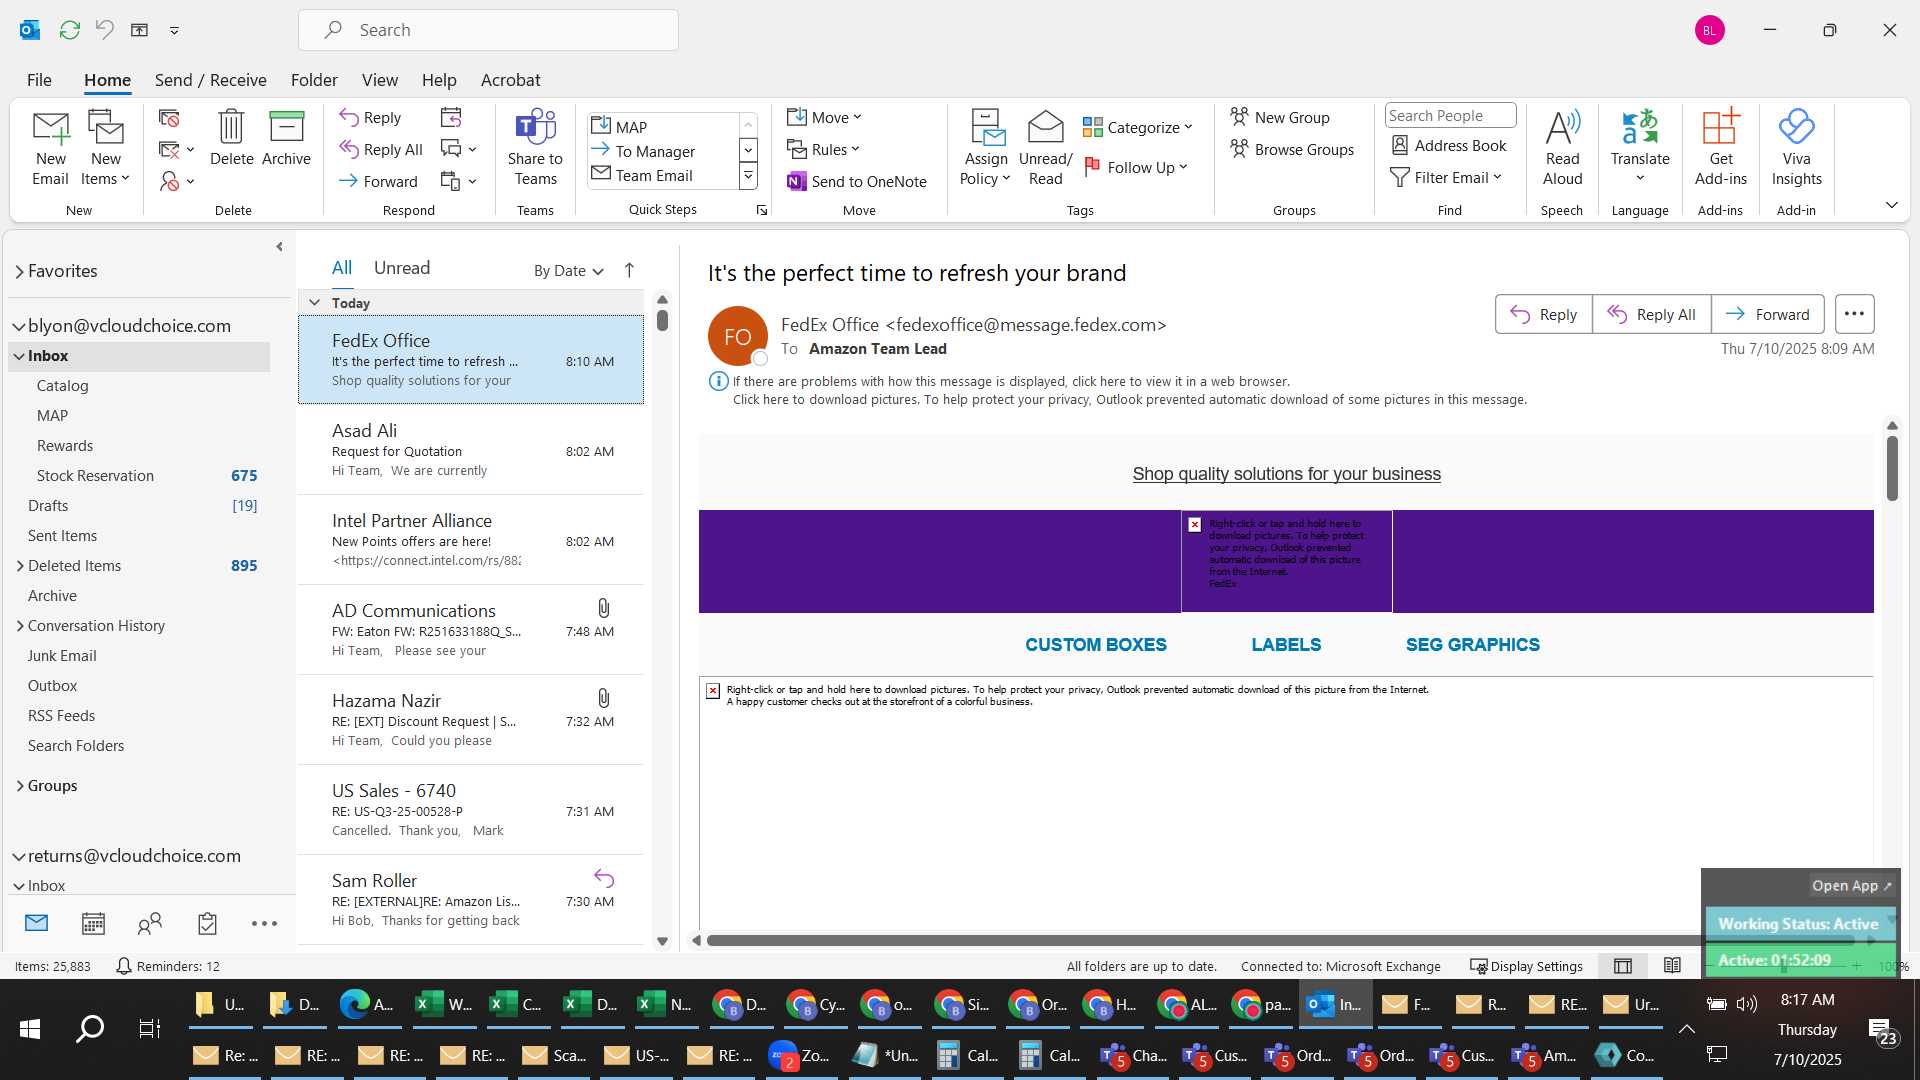This screenshot has width=1920, height=1080.
Task: Switch to the View ribbon tab
Action: point(379,80)
